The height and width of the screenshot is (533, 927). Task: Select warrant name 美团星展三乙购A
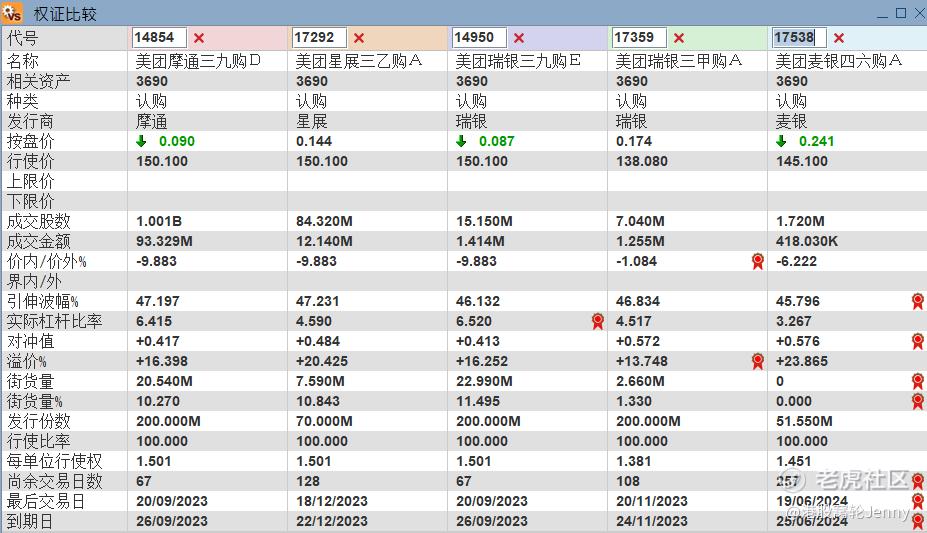(x=359, y=61)
